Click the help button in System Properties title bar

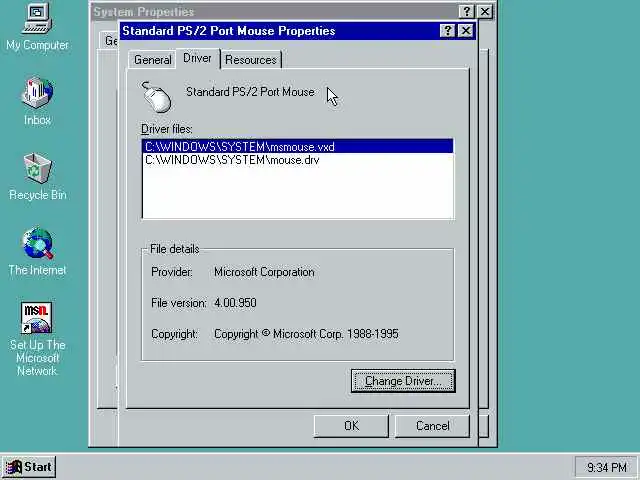pos(466,11)
